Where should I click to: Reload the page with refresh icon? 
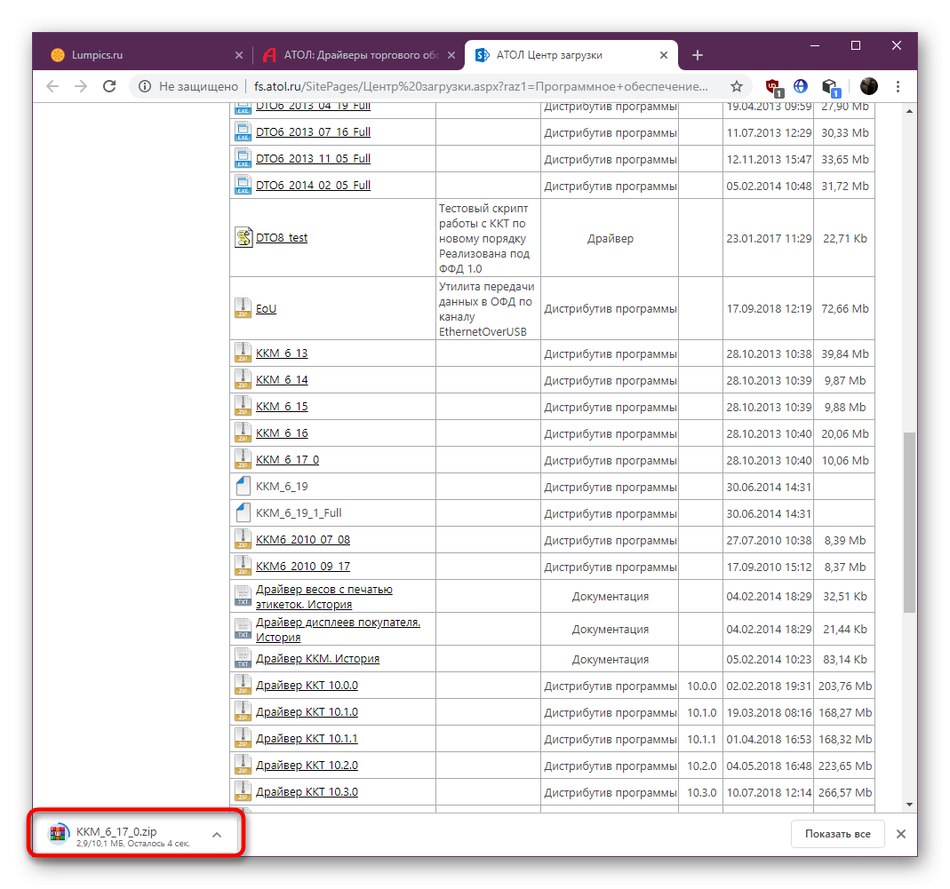pos(109,86)
